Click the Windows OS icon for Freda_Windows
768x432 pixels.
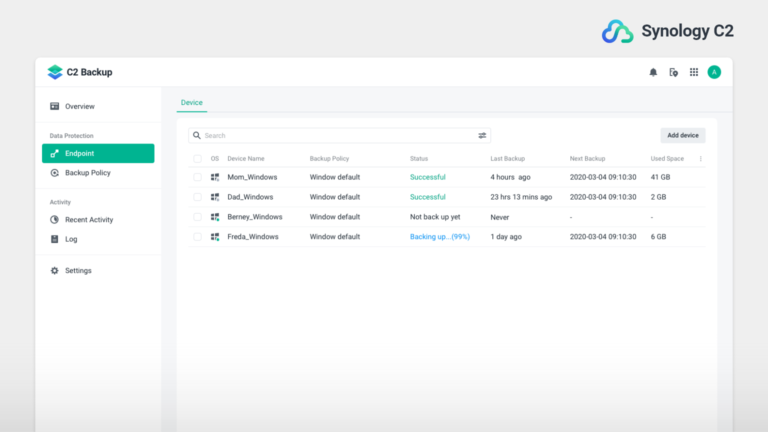(x=215, y=237)
